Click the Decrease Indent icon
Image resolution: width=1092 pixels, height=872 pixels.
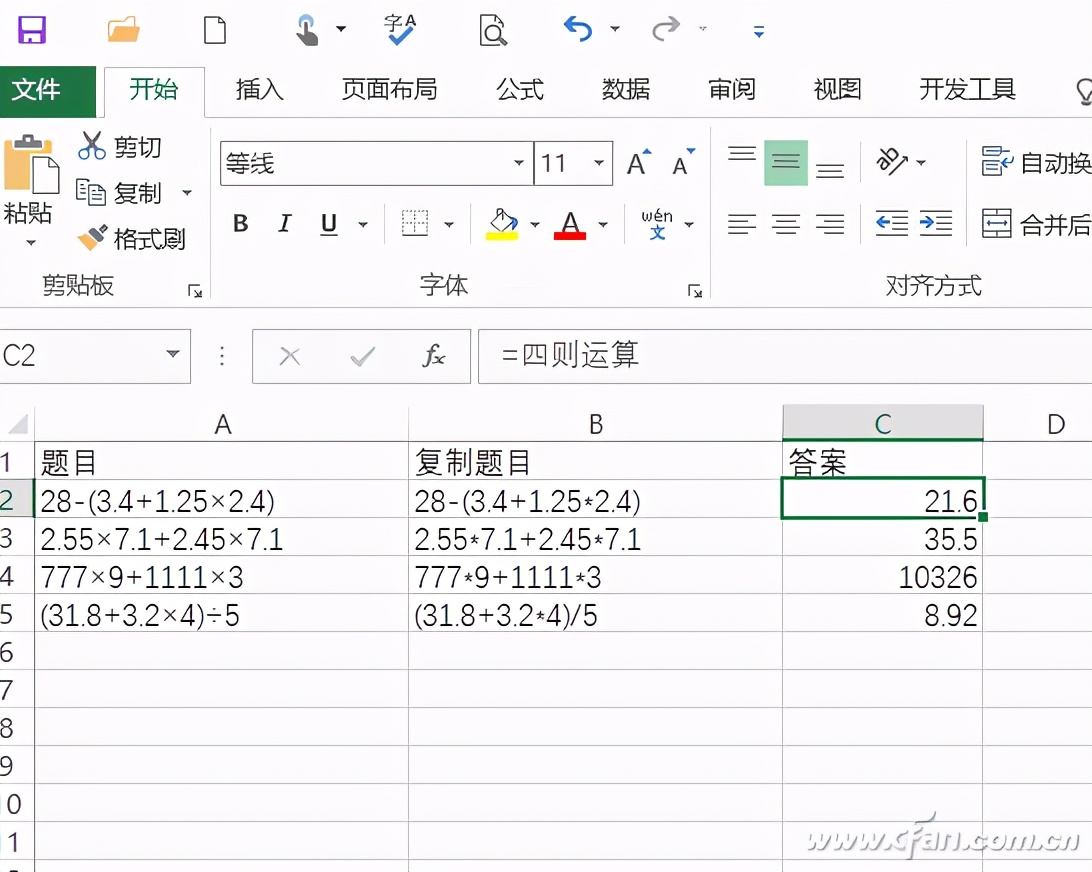[x=892, y=224]
